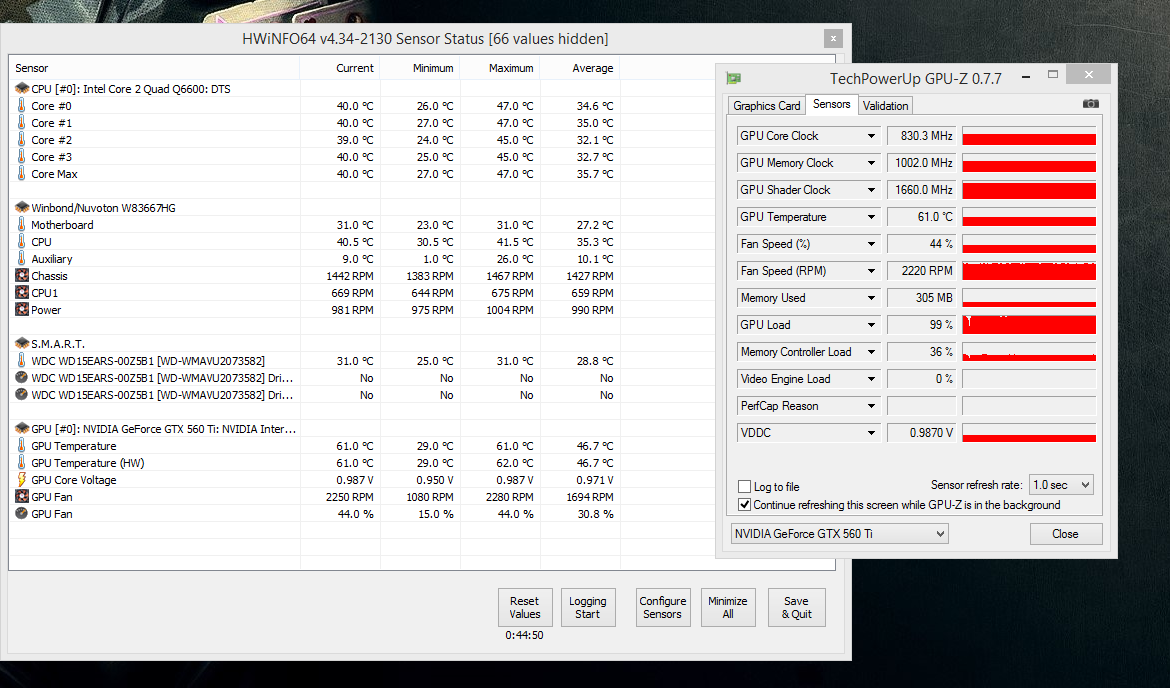Switch to Graphics Card tab
Screen dimensions: 1170x688
[766, 106]
